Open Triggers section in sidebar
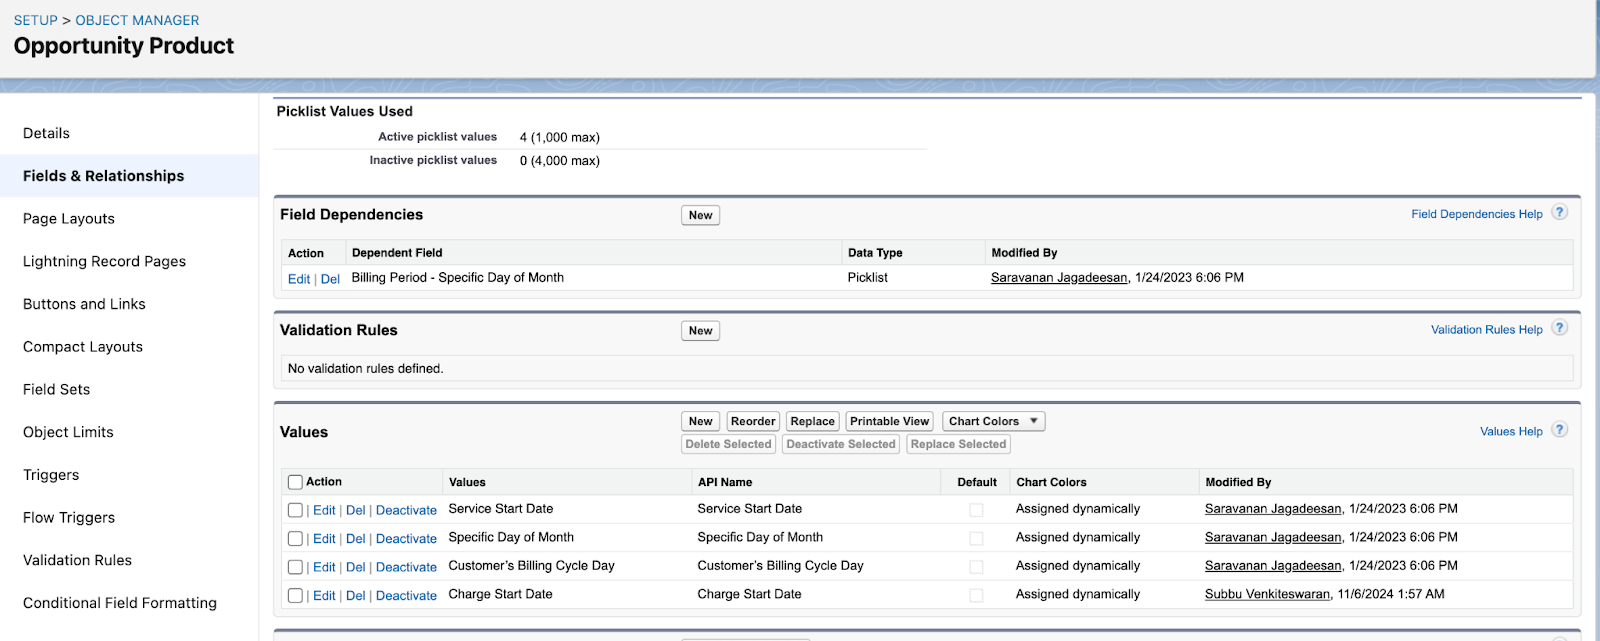Image resolution: width=1600 pixels, height=641 pixels. click(51, 475)
